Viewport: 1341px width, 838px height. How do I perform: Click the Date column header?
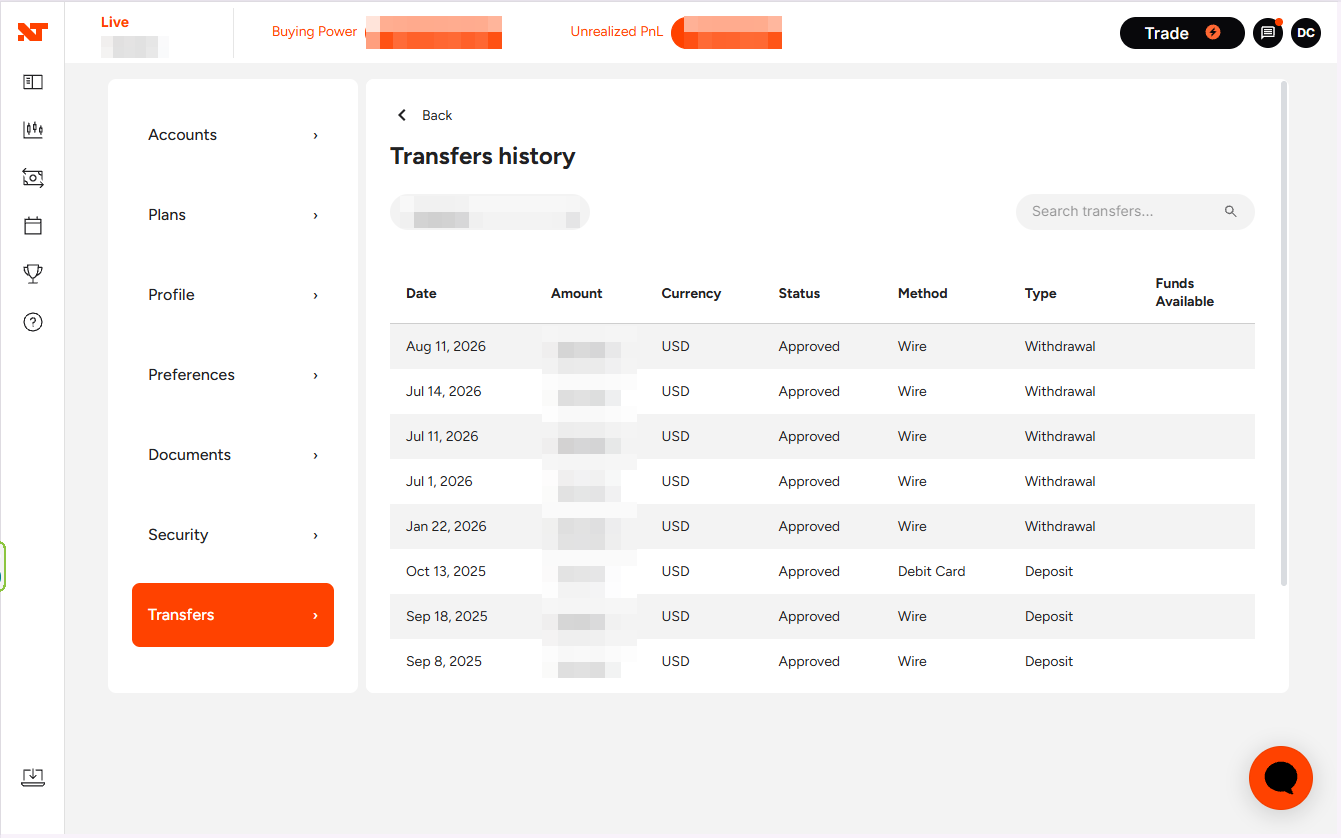(x=421, y=293)
